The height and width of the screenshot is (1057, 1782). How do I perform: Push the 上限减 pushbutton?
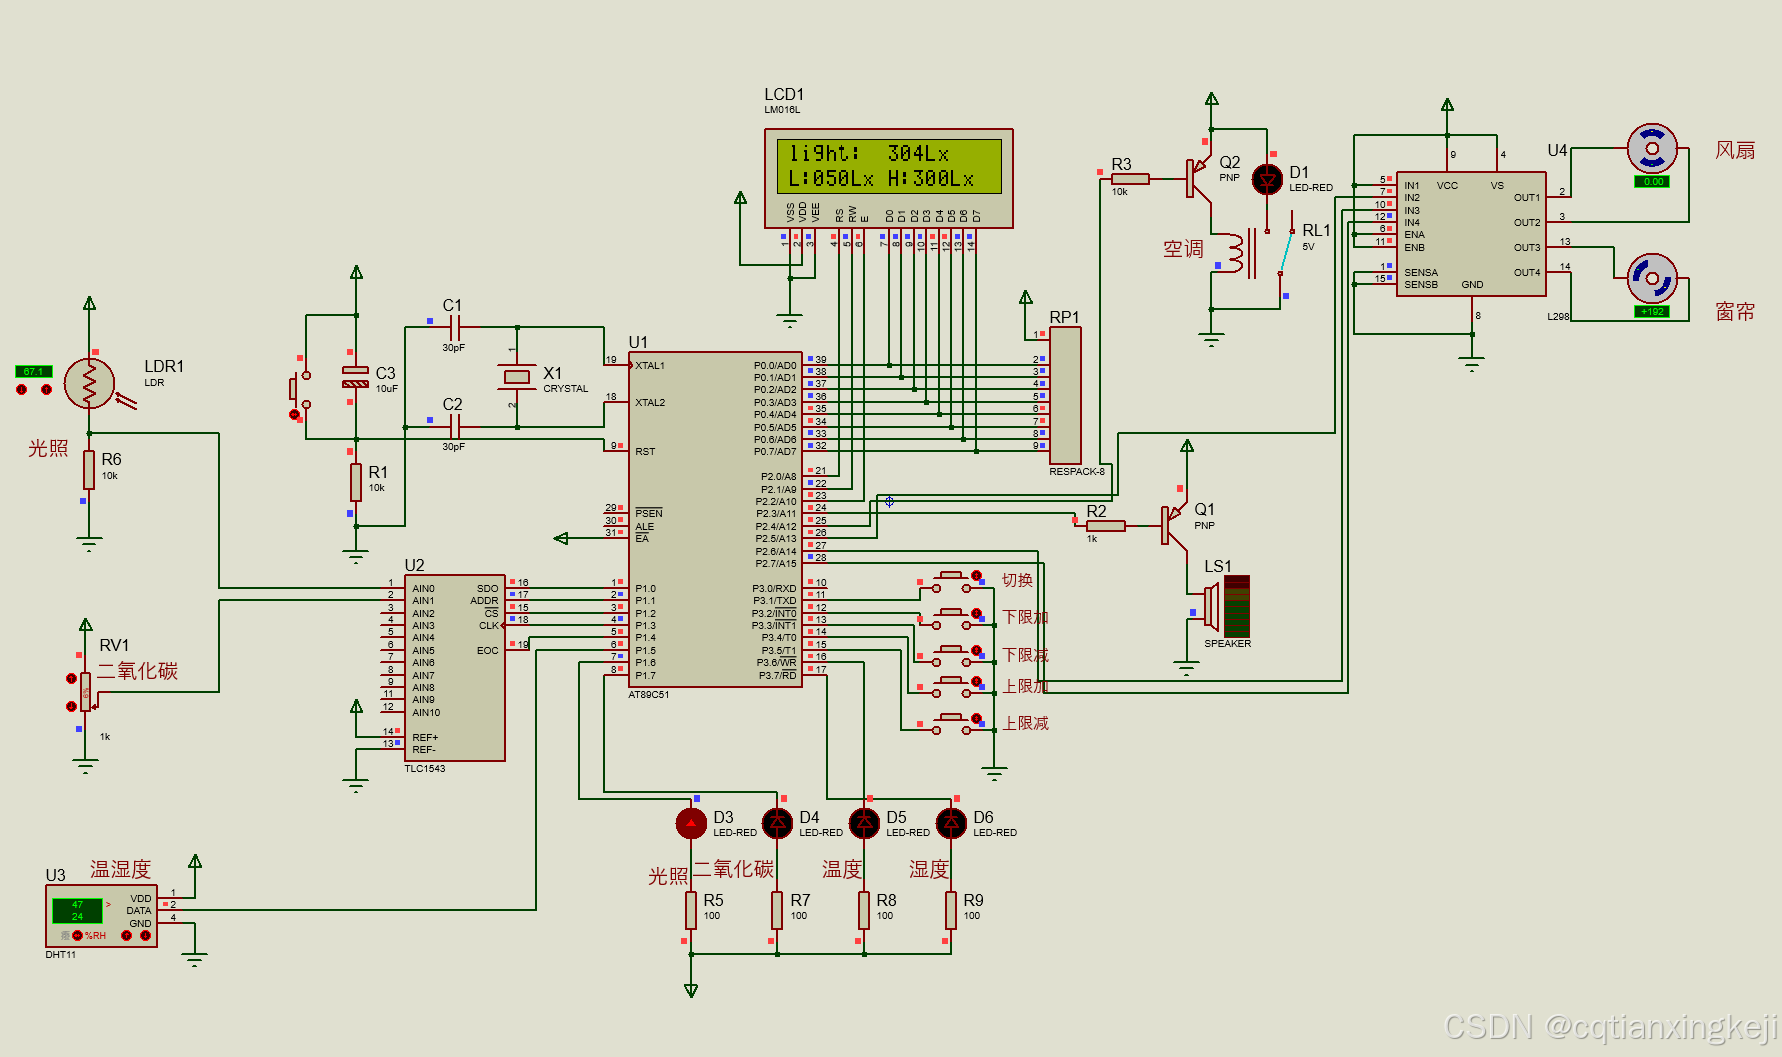tap(951, 723)
